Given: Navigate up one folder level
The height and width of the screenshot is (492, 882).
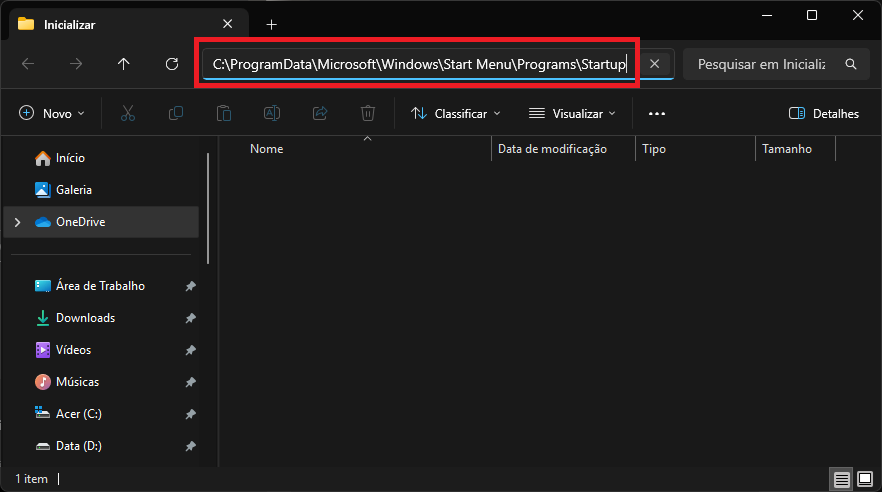Looking at the screenshot, I should coord(124,64).
